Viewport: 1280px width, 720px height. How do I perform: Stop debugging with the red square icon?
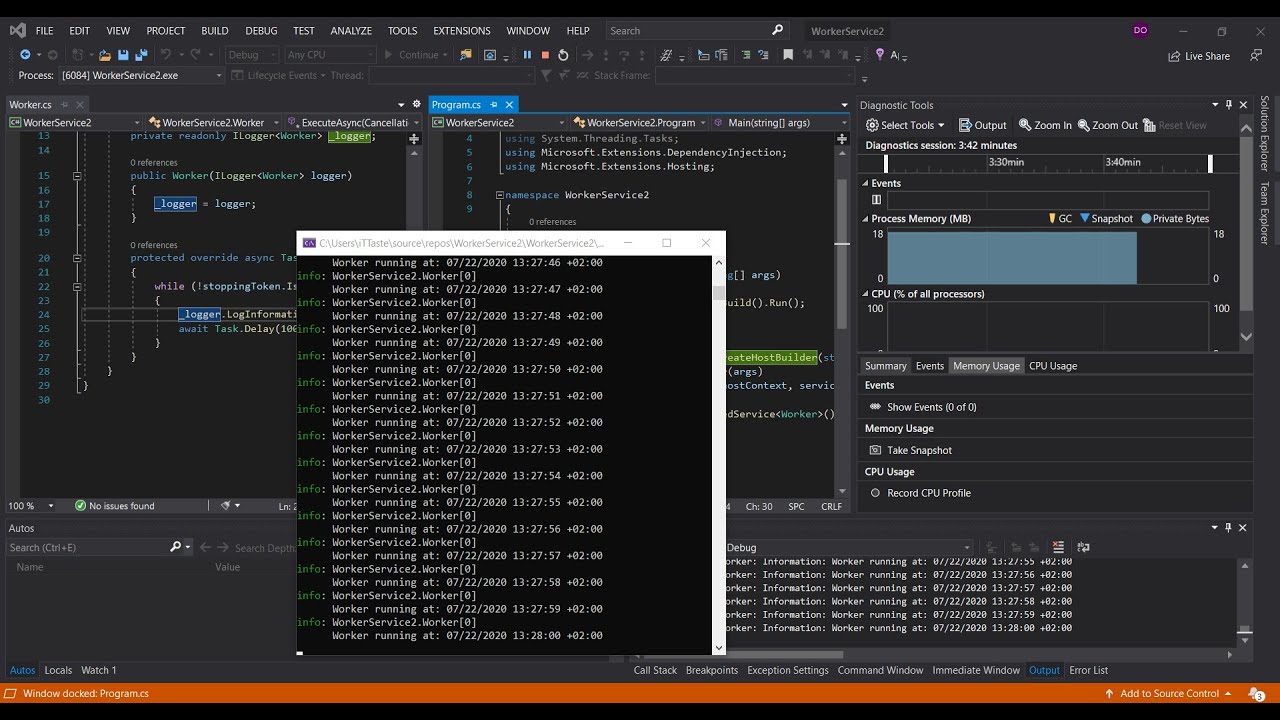545,55
